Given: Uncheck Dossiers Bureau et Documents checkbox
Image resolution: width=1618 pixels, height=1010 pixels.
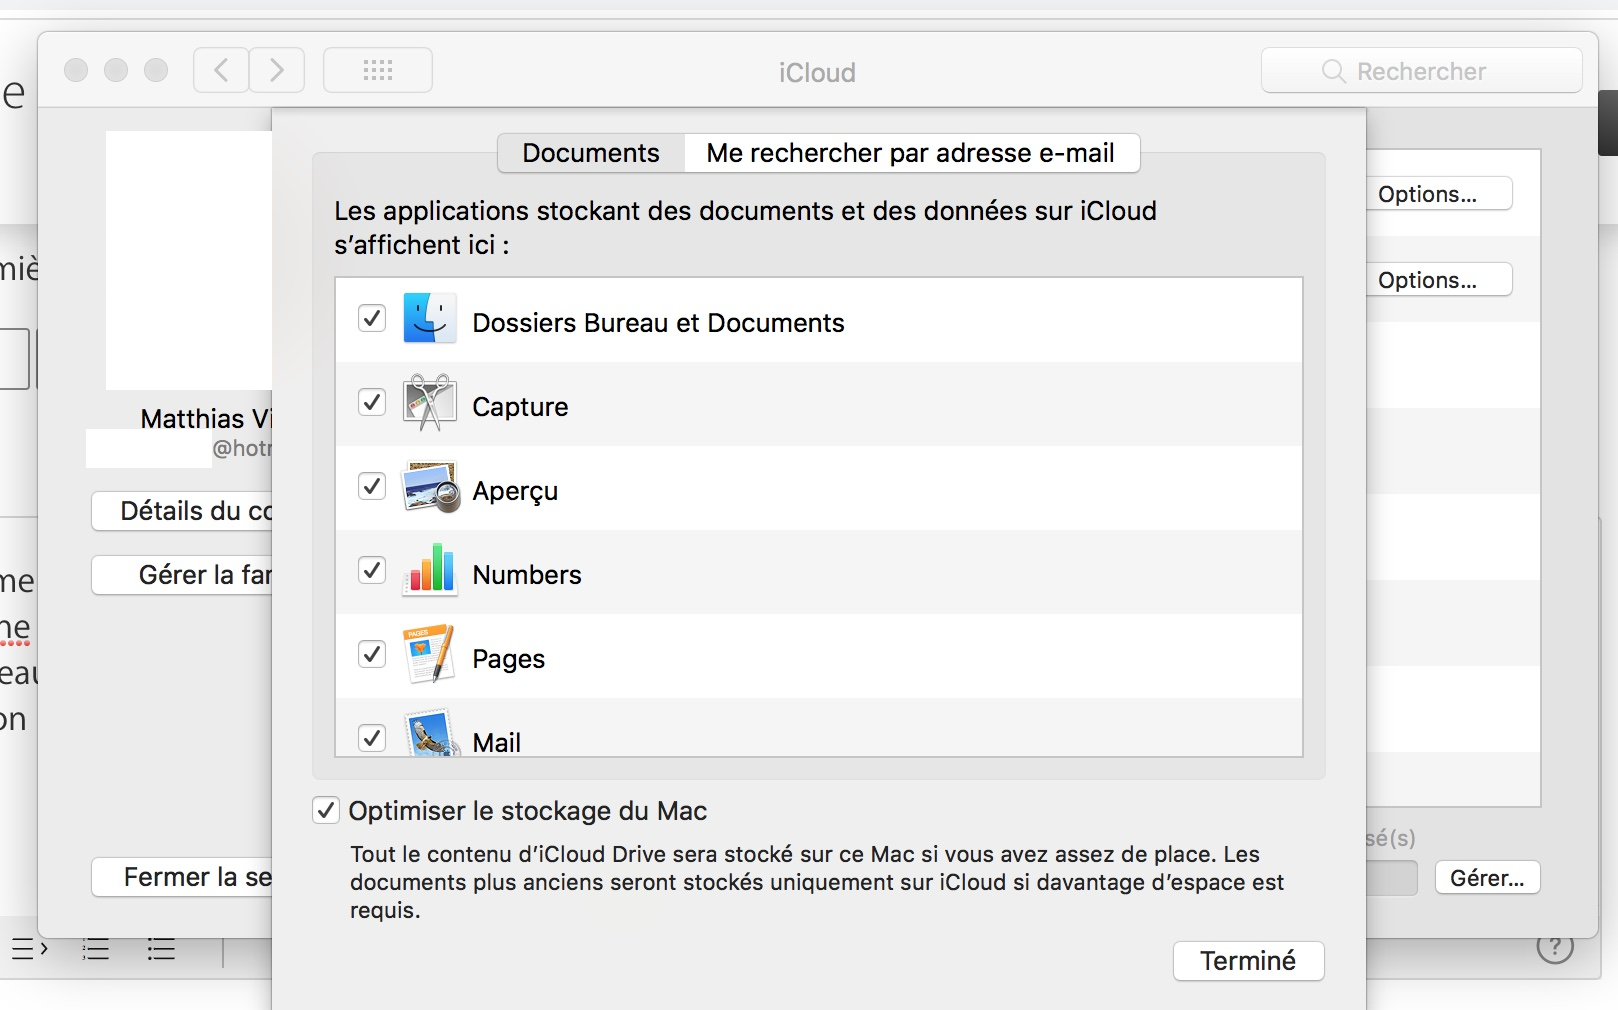Looking at the screenshot, I should [x=372, y=318].
